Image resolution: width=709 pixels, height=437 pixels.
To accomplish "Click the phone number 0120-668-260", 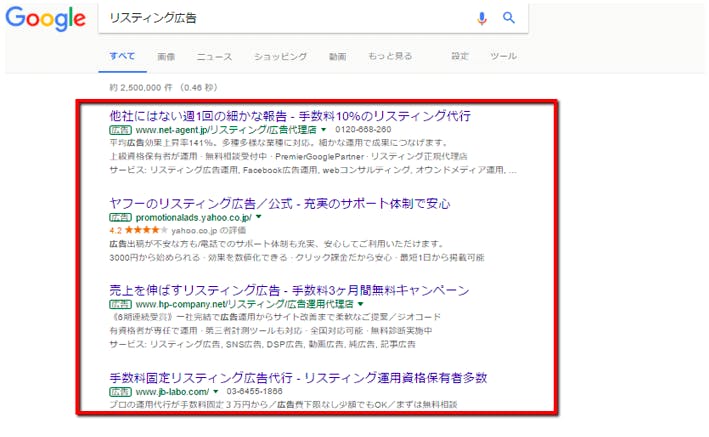I will (363, 130).
